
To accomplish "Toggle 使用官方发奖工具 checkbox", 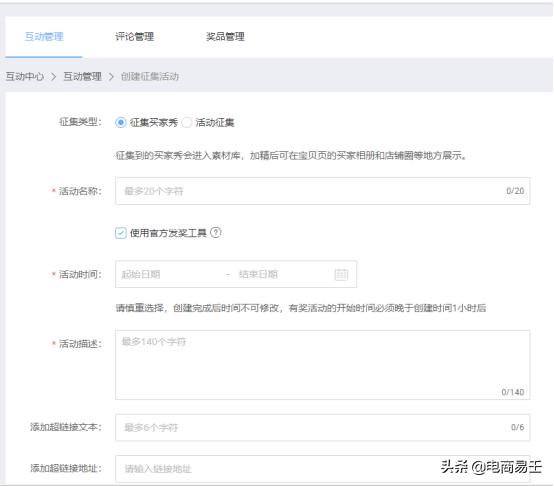I will click(x=120, y=233).
